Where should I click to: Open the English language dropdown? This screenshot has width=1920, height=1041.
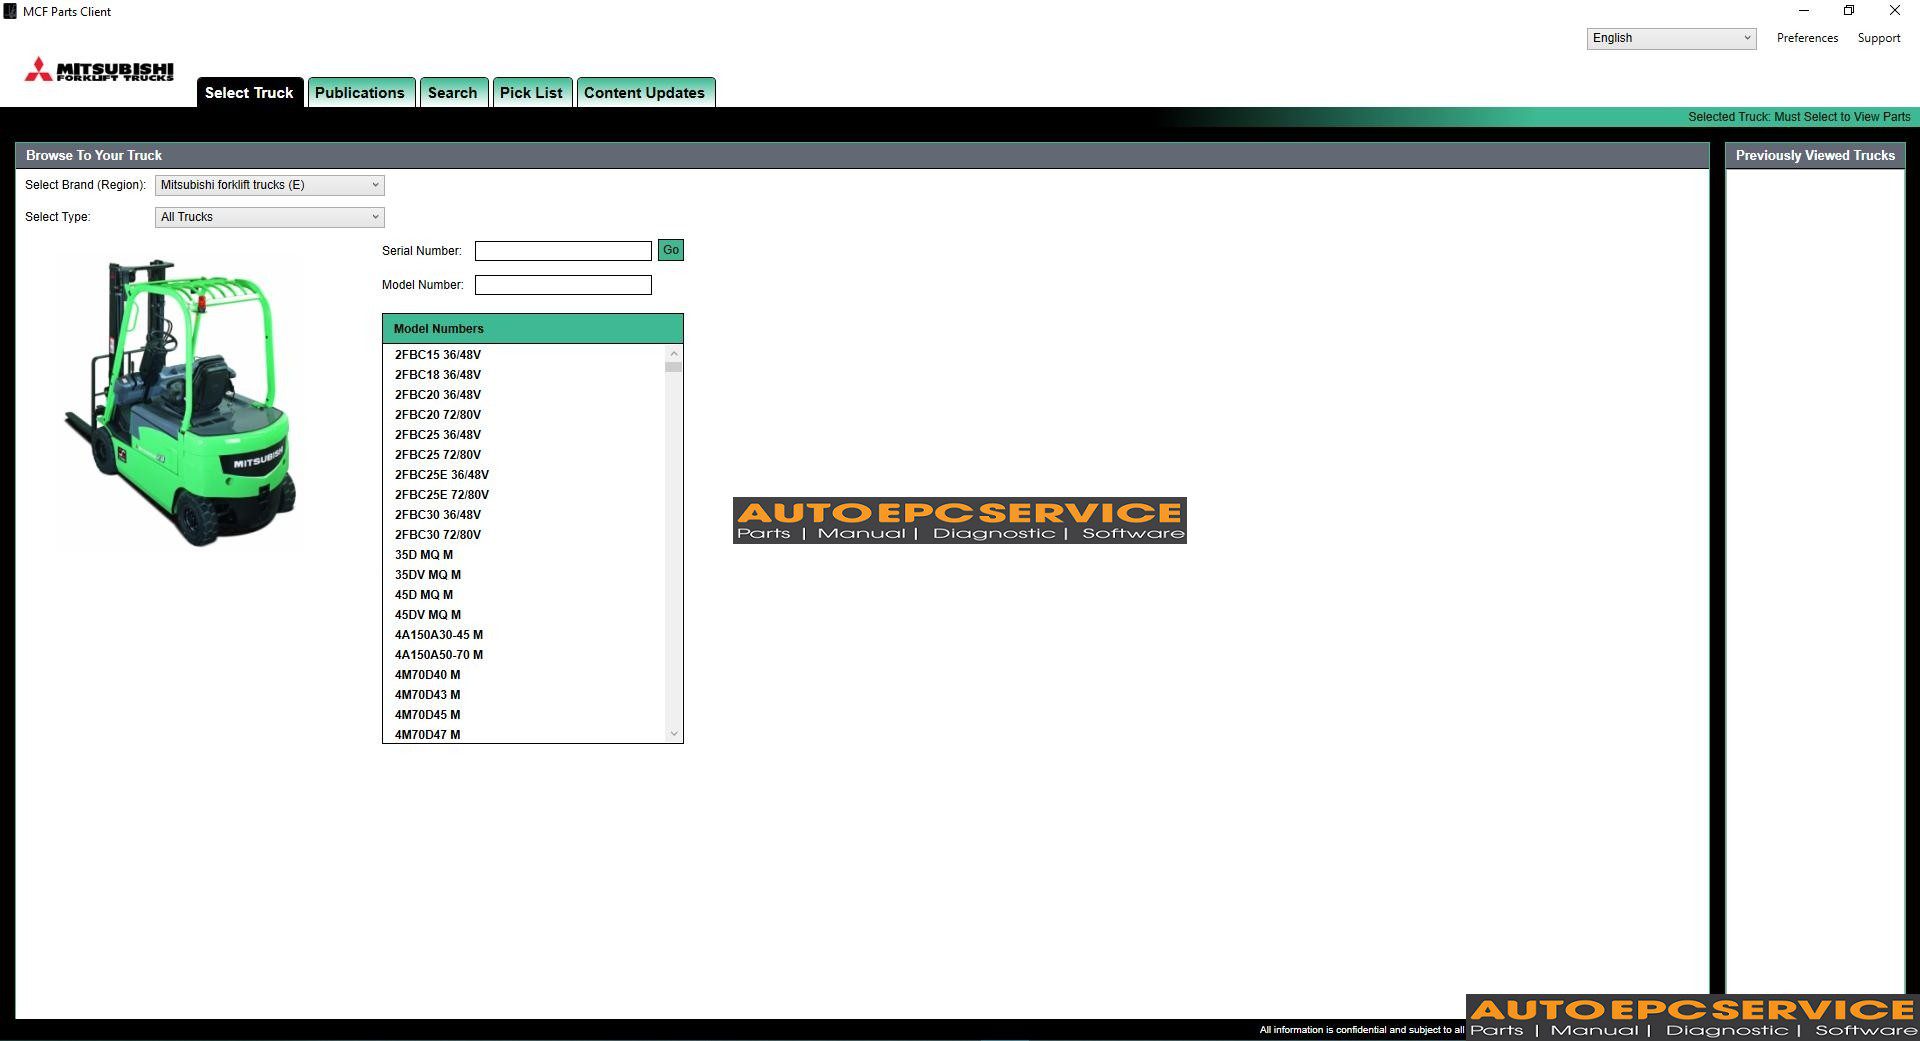(1671, 38)
